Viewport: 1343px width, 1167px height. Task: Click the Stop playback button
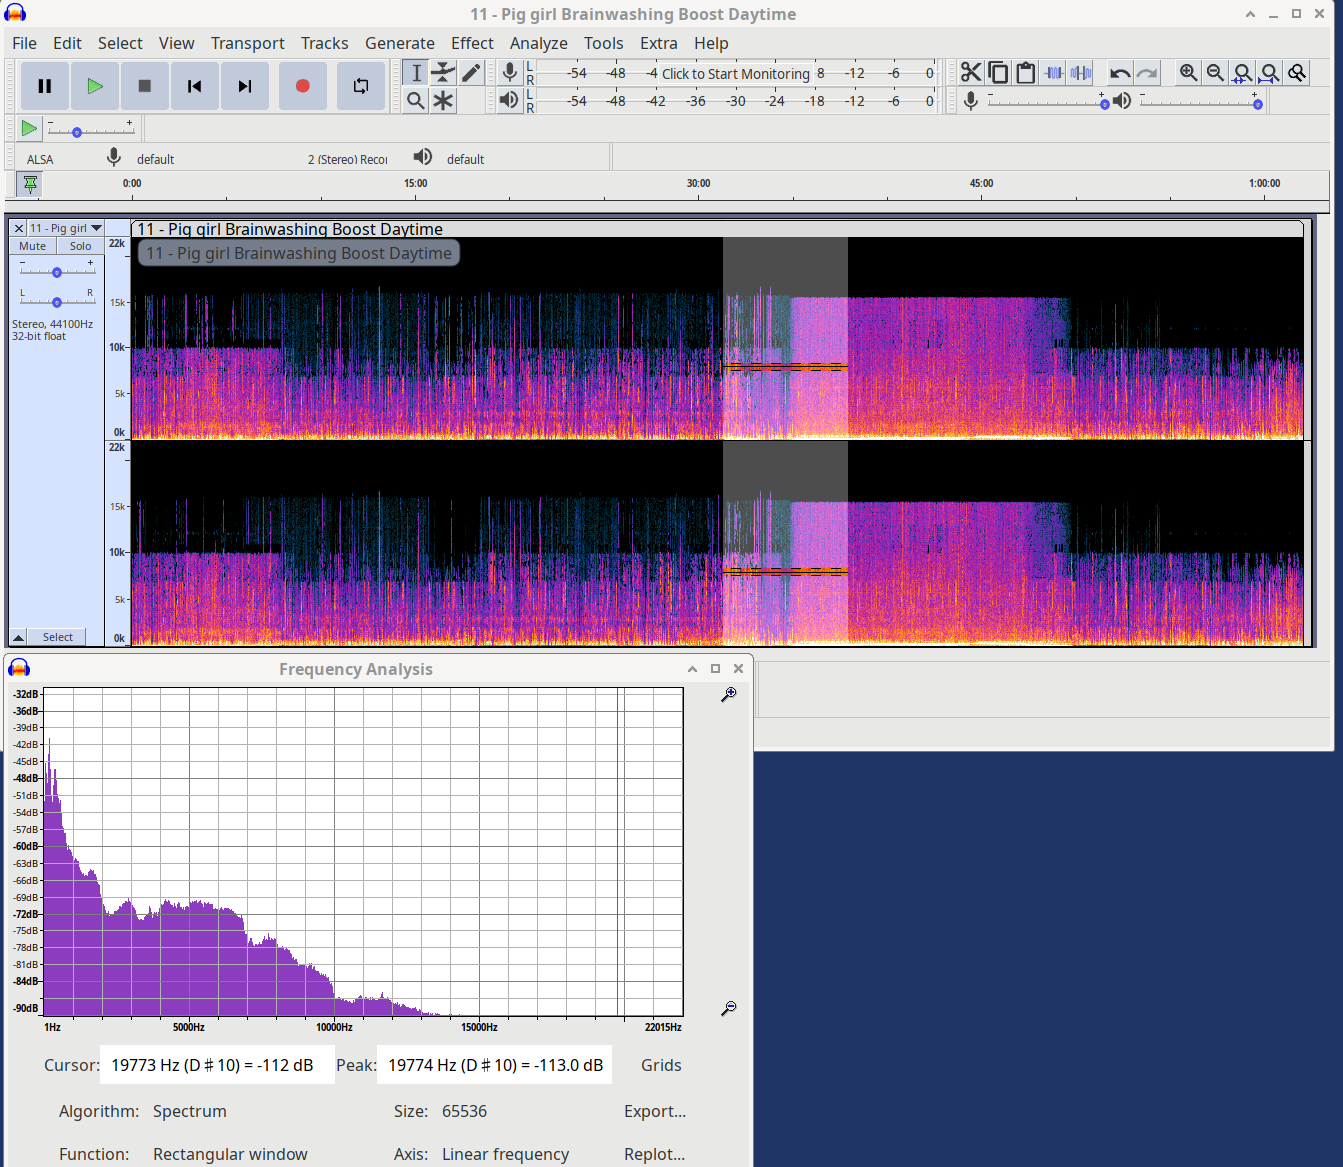145,86
